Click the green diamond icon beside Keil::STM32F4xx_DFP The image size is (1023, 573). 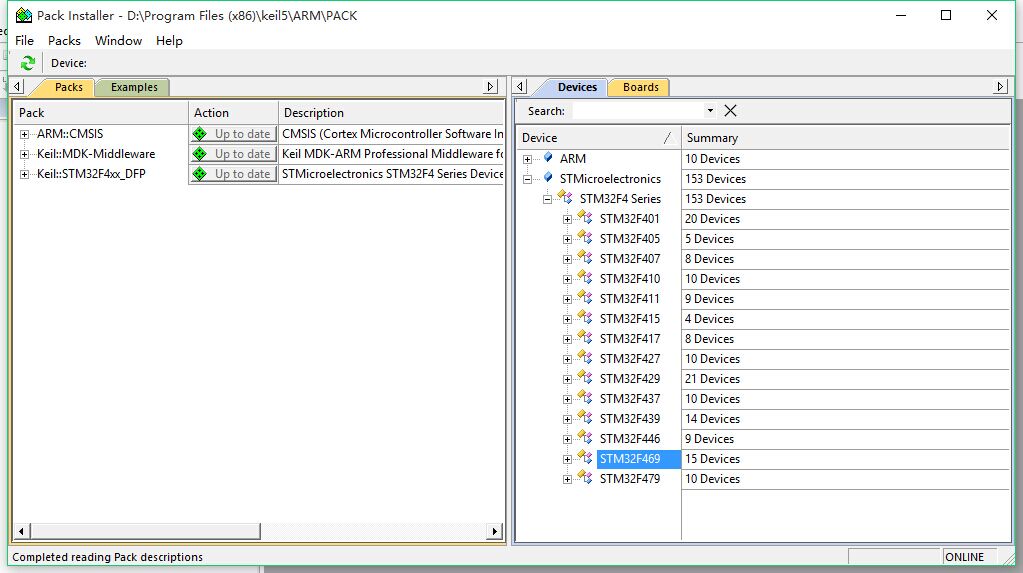pos(200,174)
